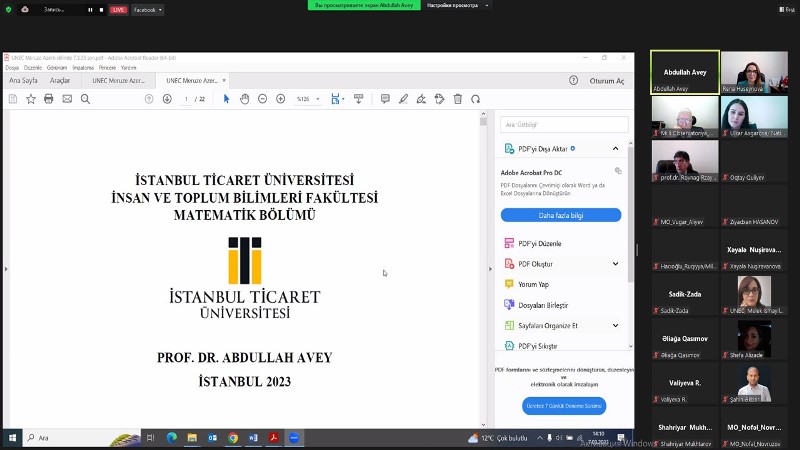Click the page number input field
The image size is (800, 450).
coord(187,99)
